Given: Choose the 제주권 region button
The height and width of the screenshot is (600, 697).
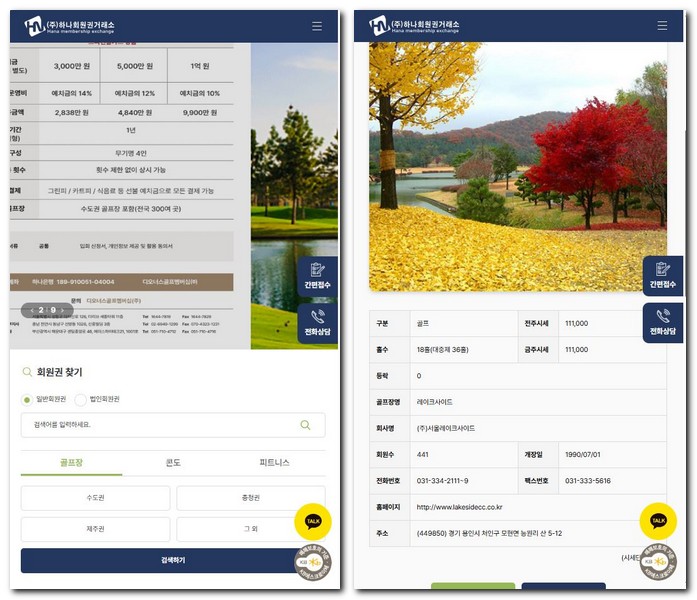Looking at the screenshot, I should tap(95, 530).
